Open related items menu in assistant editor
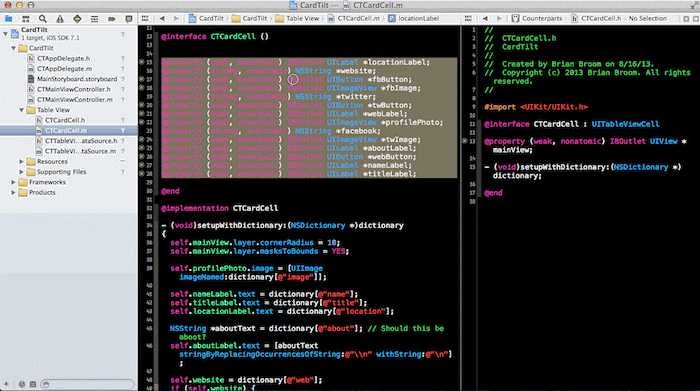This screenshot has width=700, height=391. point(468,18)
